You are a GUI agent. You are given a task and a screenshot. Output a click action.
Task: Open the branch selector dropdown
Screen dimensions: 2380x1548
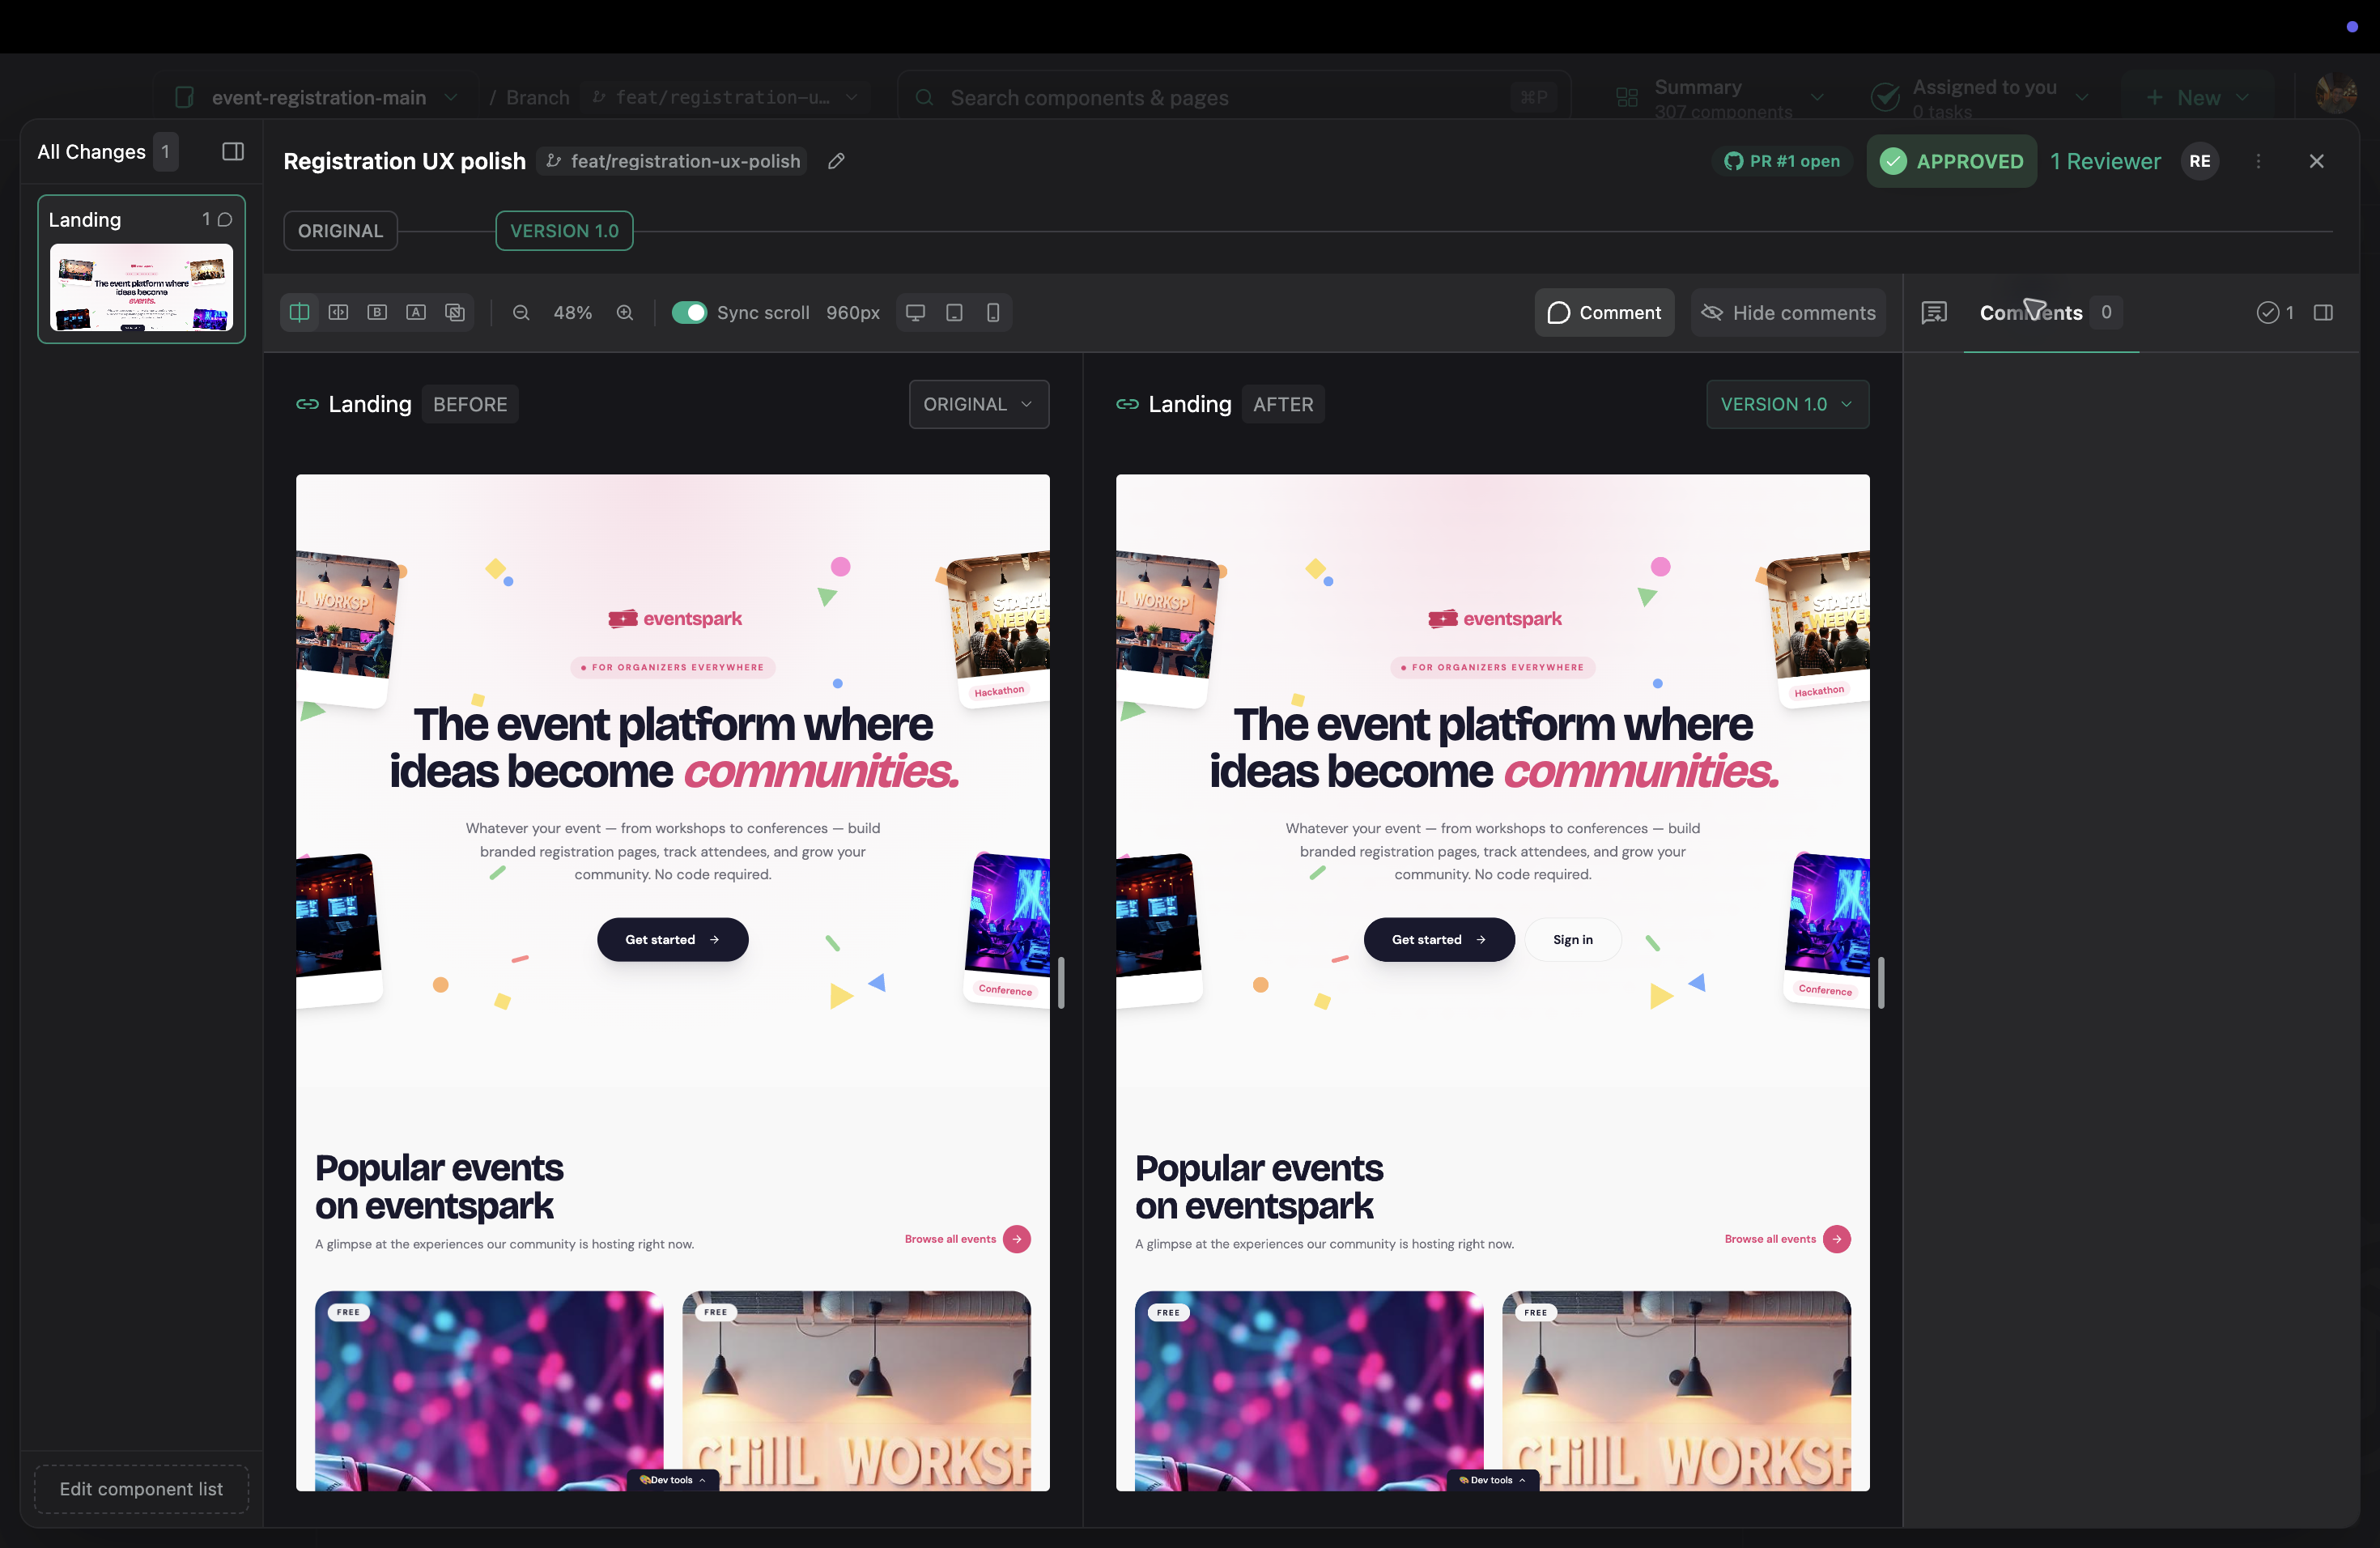[724, 97]
